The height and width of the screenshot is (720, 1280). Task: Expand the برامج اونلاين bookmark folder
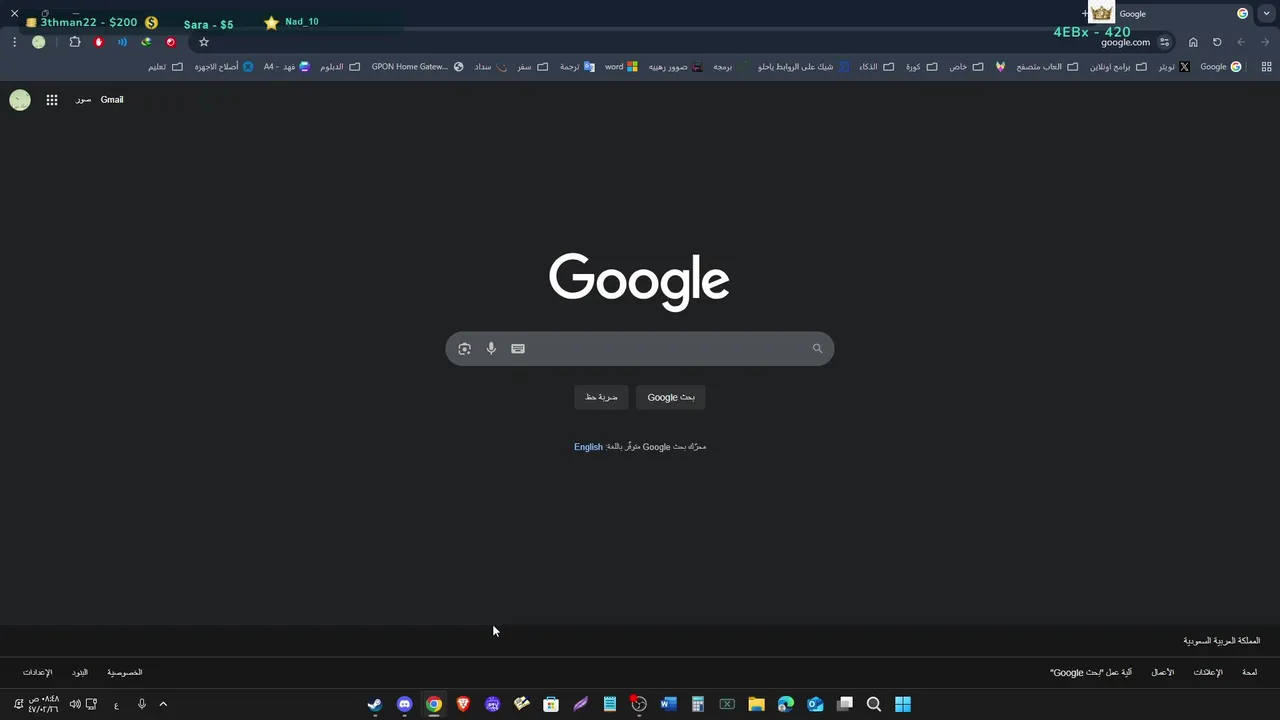click(x=1117, y=67)
